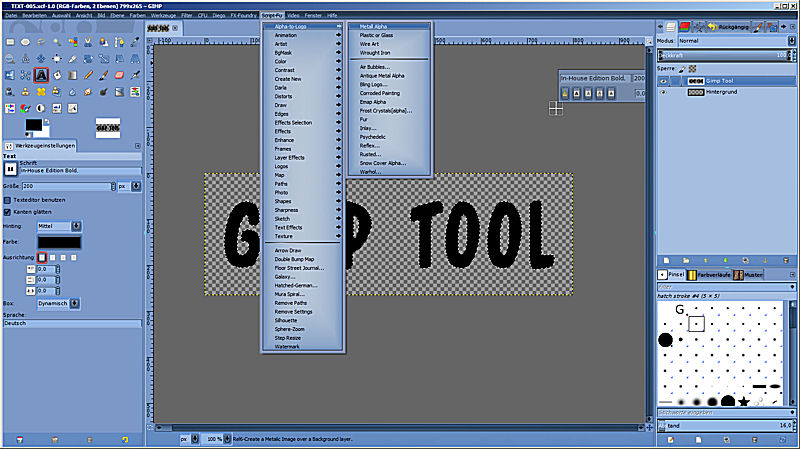Screen dimensions: 800x449
Task: Adjust the Deckkraft opacity slider
Action: tap(726, 55)
